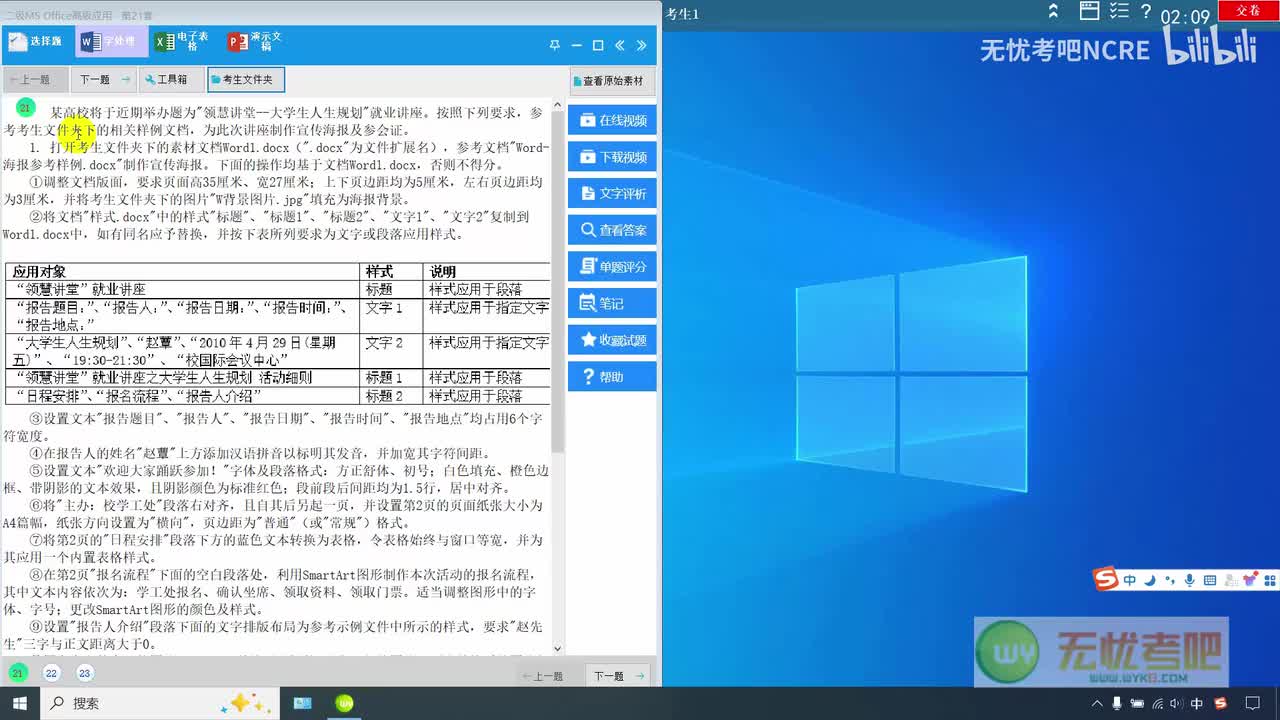Toggle 中 Chinese mode on Sogou IME bar
This screenshot has height=720, width=1280.
coord(1129,580)
